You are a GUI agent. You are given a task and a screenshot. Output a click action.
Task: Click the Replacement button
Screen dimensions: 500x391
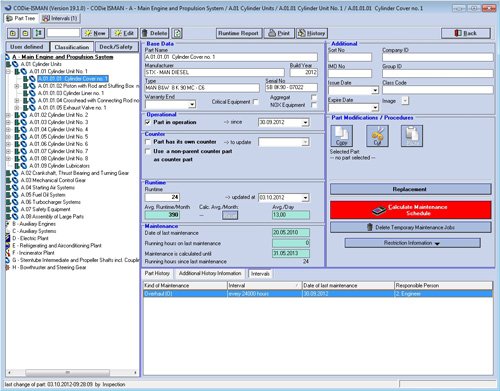[x=410, y=189]
